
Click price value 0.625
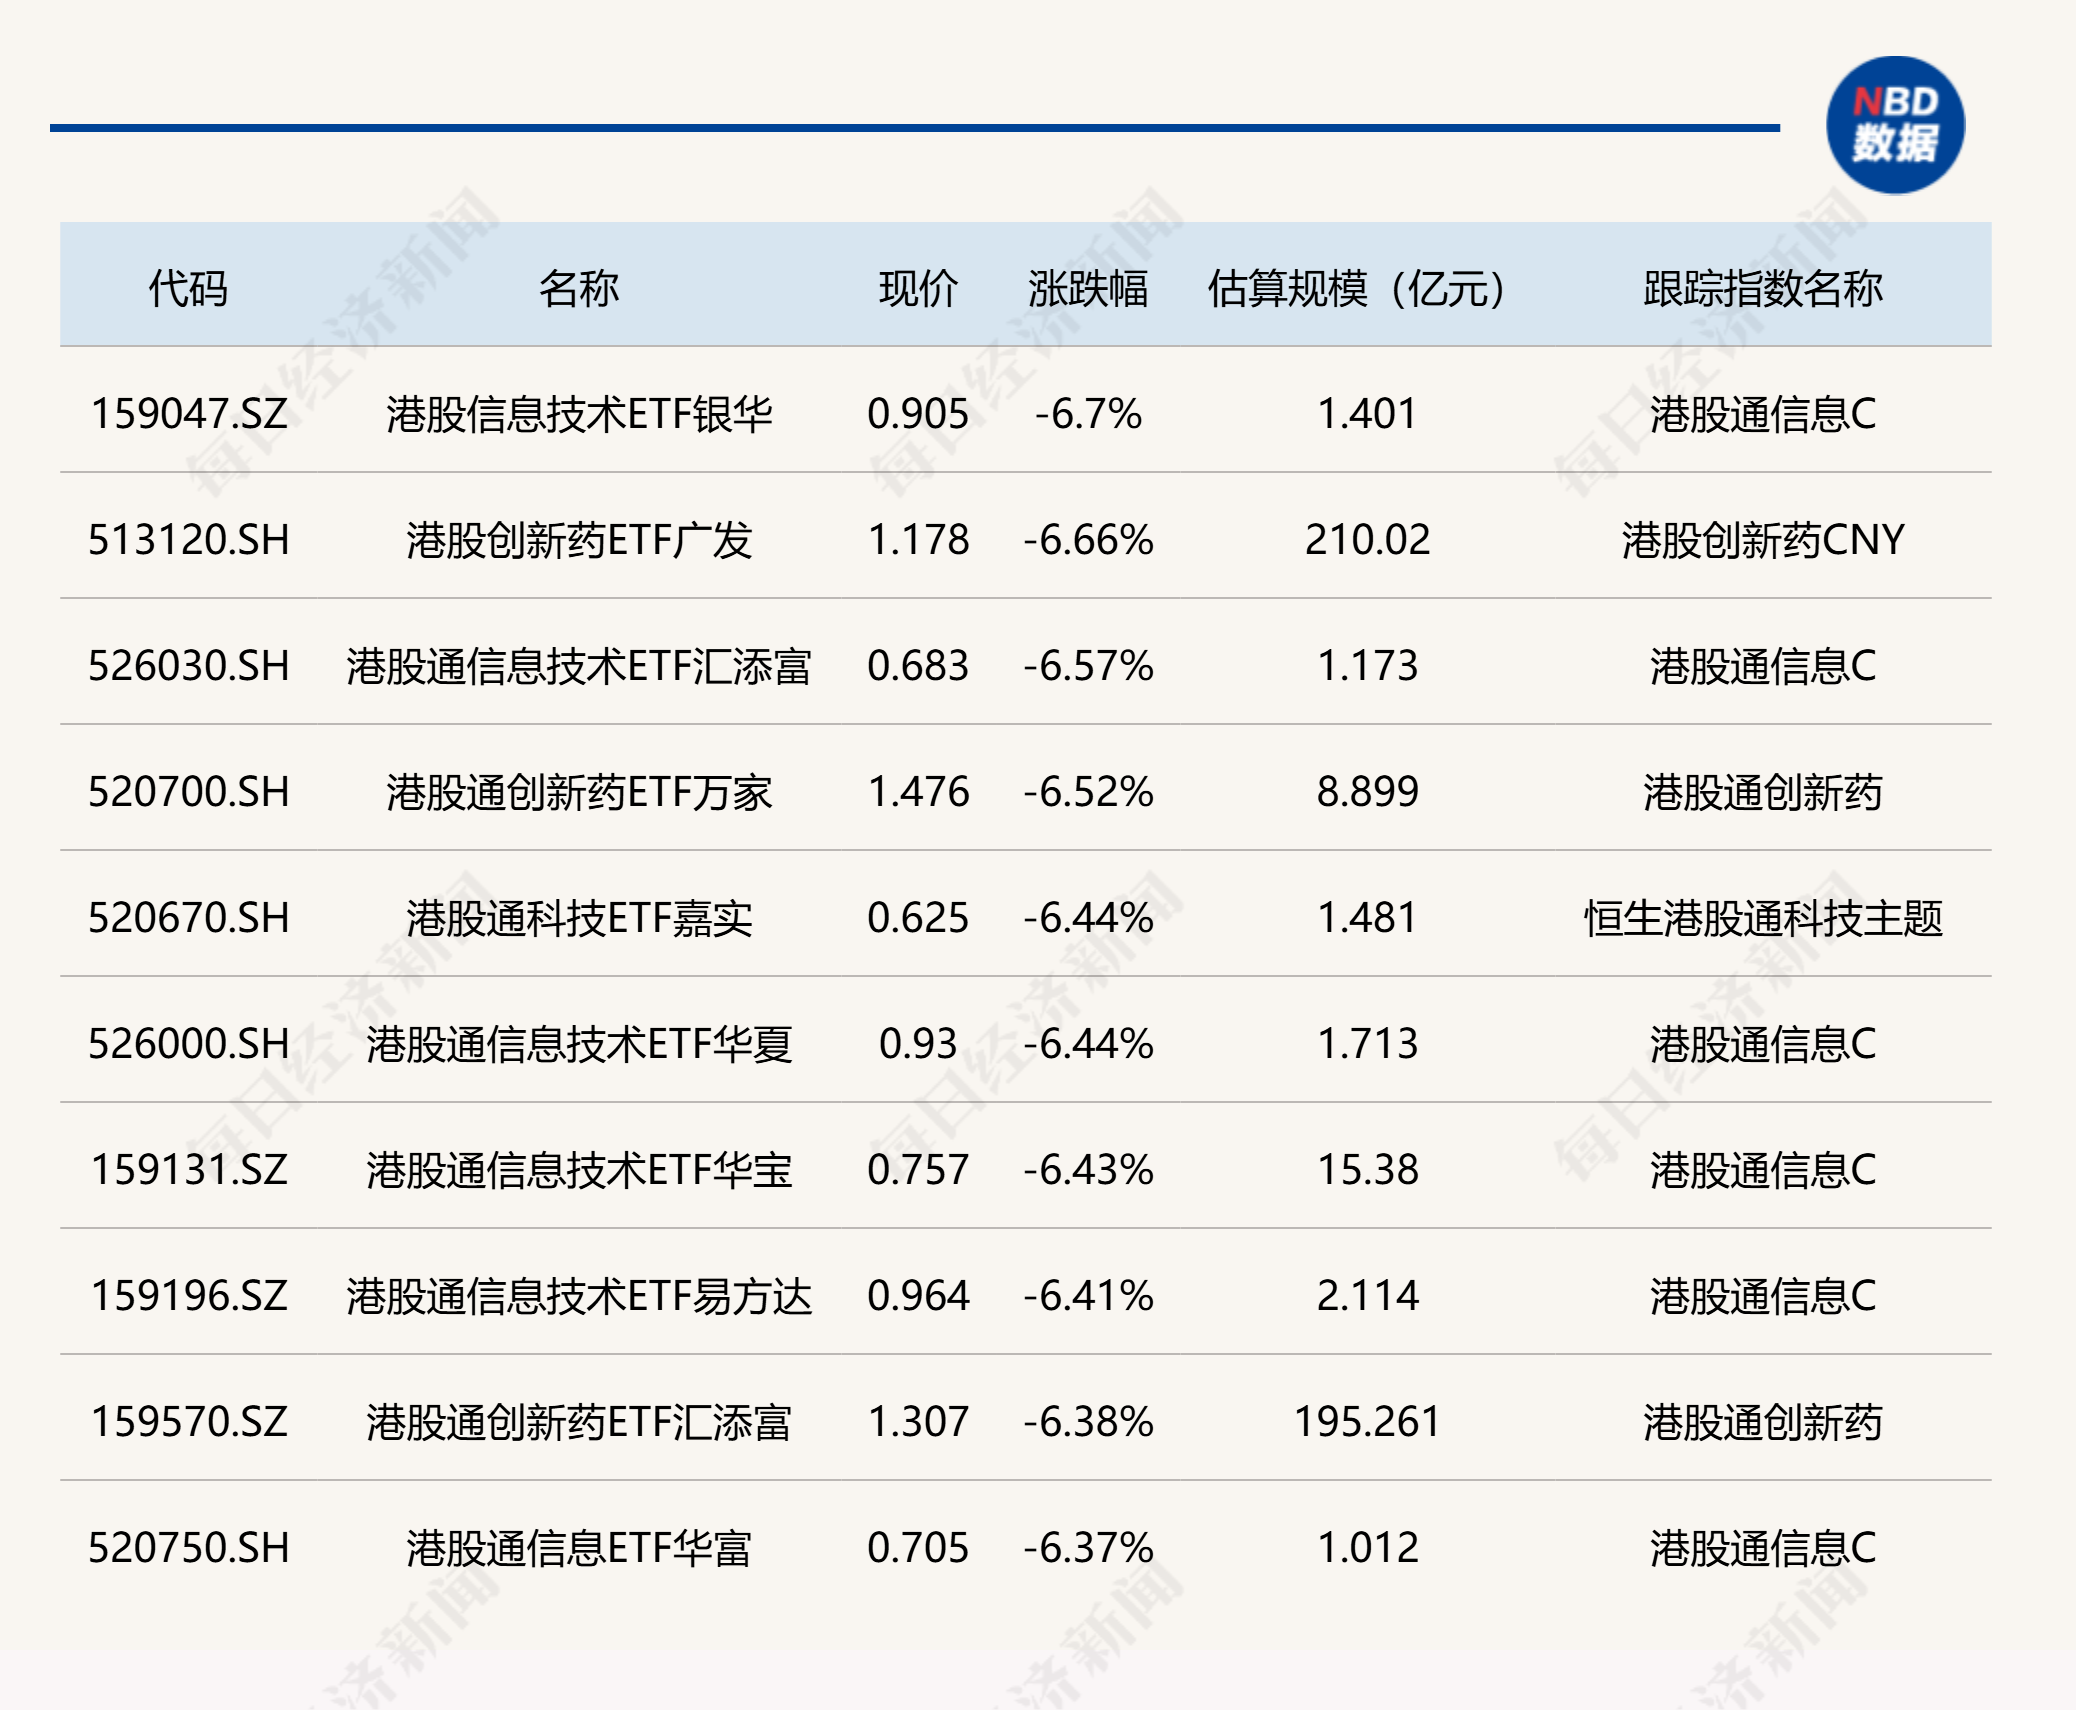pos(918,918)
